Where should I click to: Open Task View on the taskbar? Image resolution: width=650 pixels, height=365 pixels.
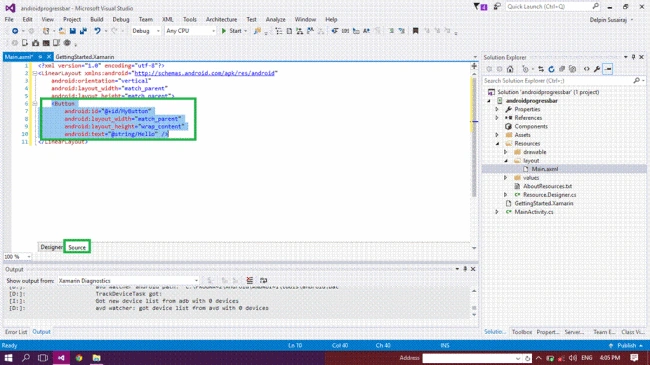pyautogui.click(x=43, y=358)
